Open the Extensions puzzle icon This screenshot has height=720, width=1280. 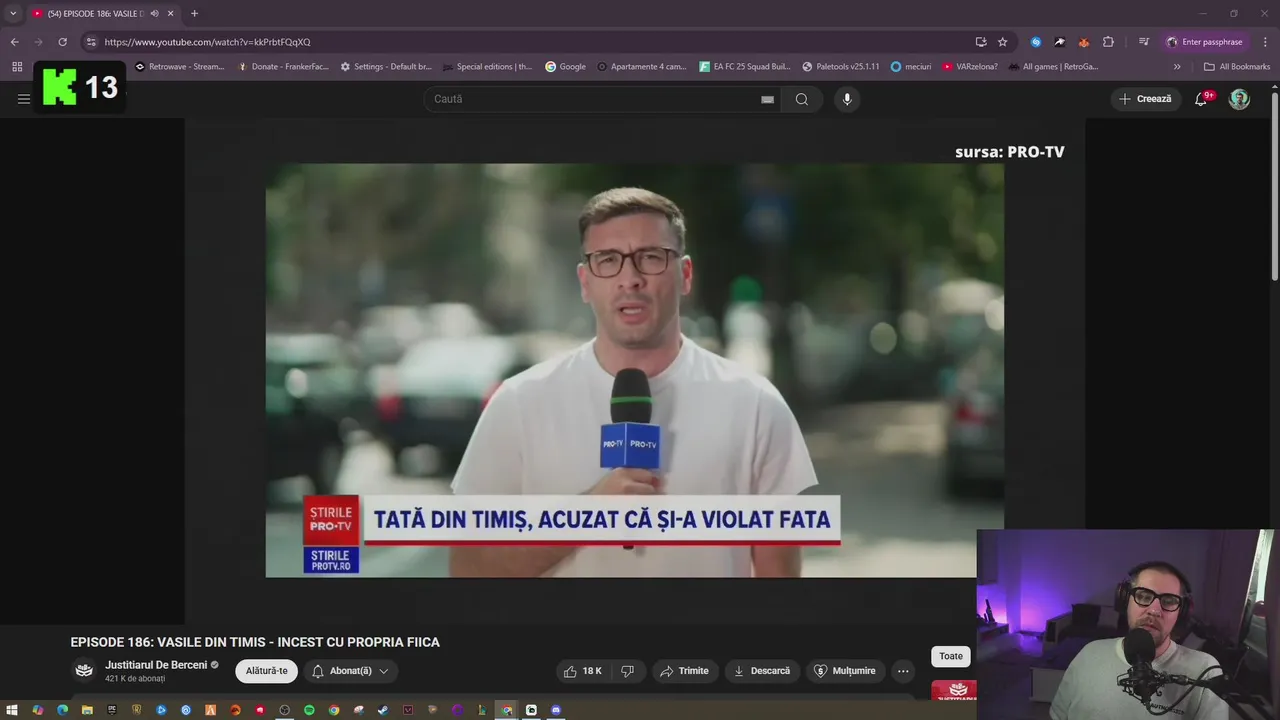pyautogui.click(x=1108, y=42)
